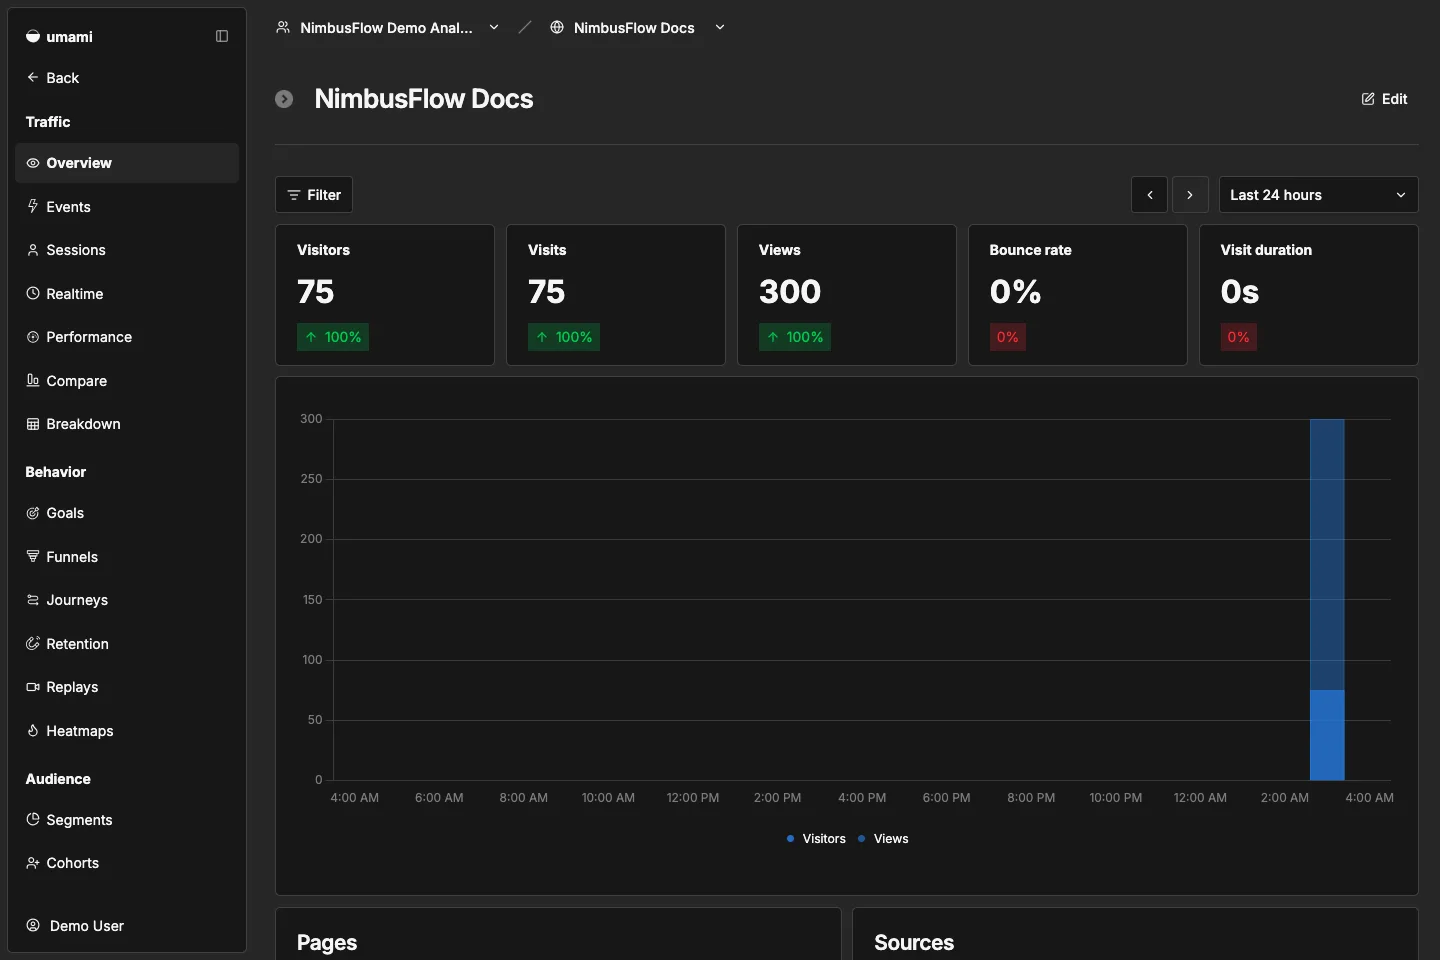Click the Bounce rate metric card
This screenshot has width=1440, height=960.
point(1078,295)
